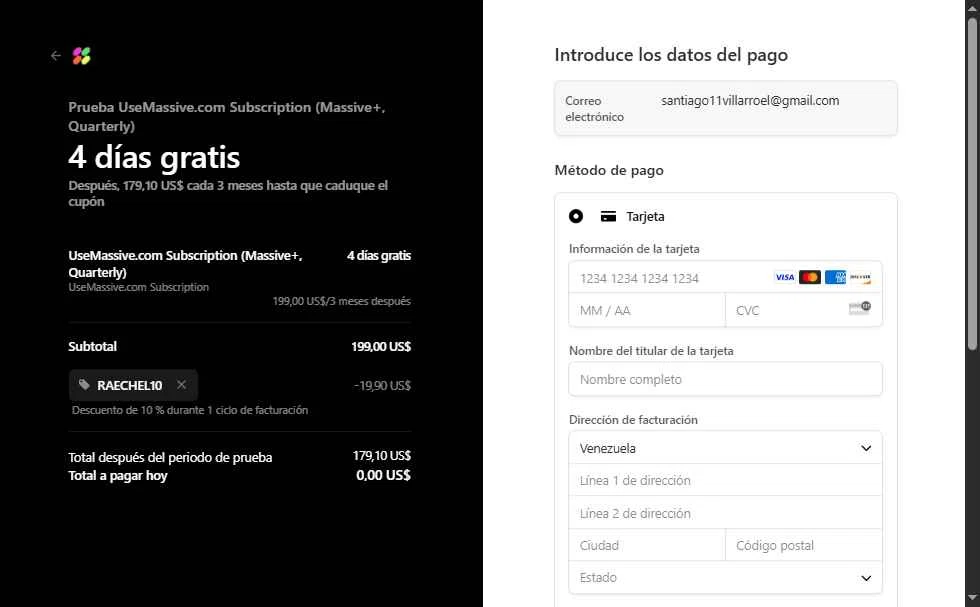Open the Estado dropdown
This screenshot has width=980, height=607.
[725, 578]
